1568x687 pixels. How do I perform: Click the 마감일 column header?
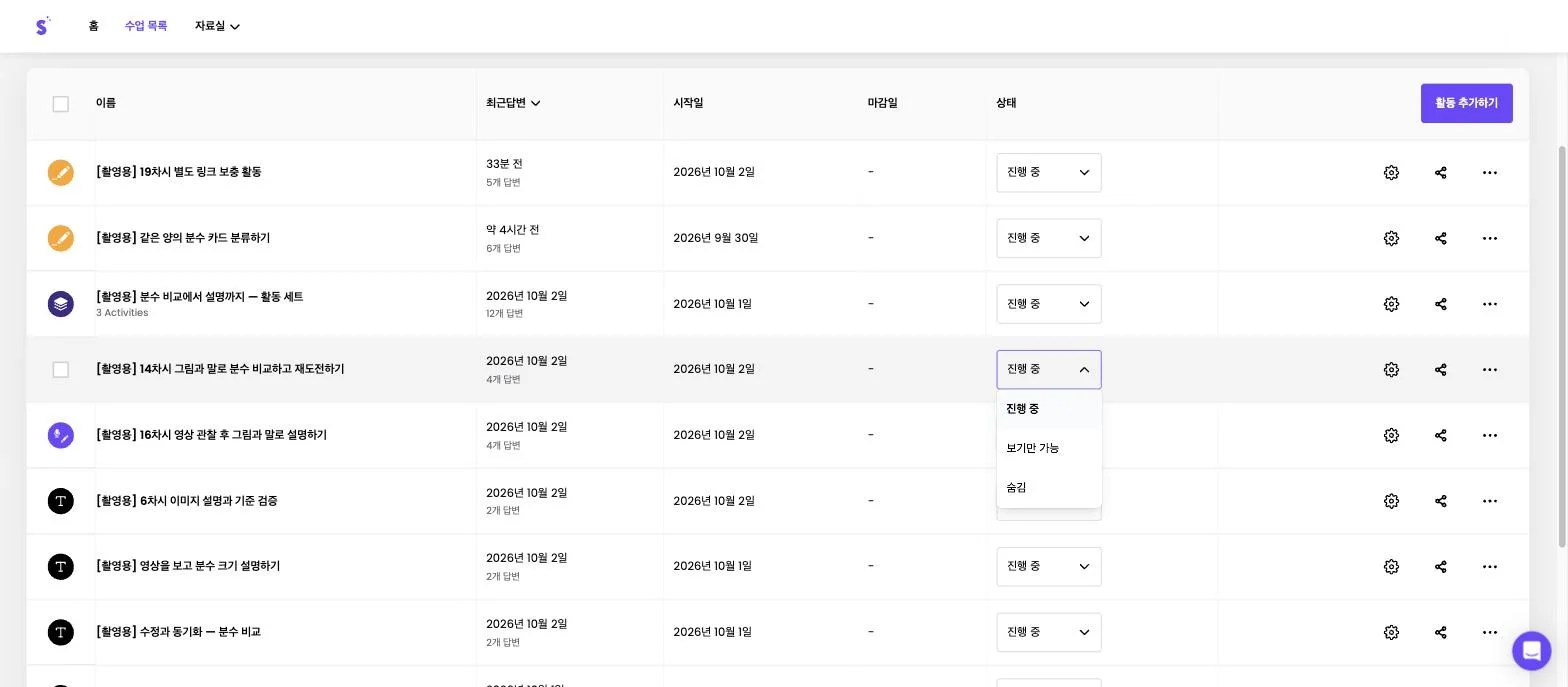883,103
